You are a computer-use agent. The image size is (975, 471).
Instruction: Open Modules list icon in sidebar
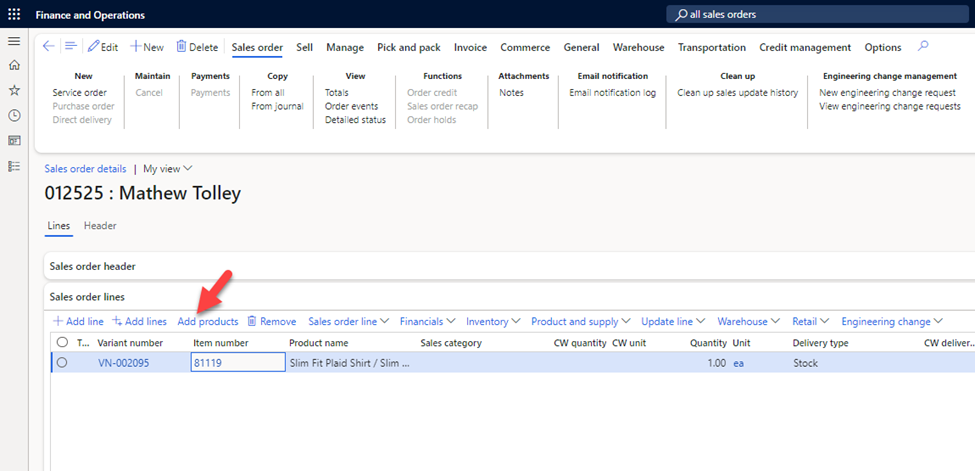click(14, 166)
